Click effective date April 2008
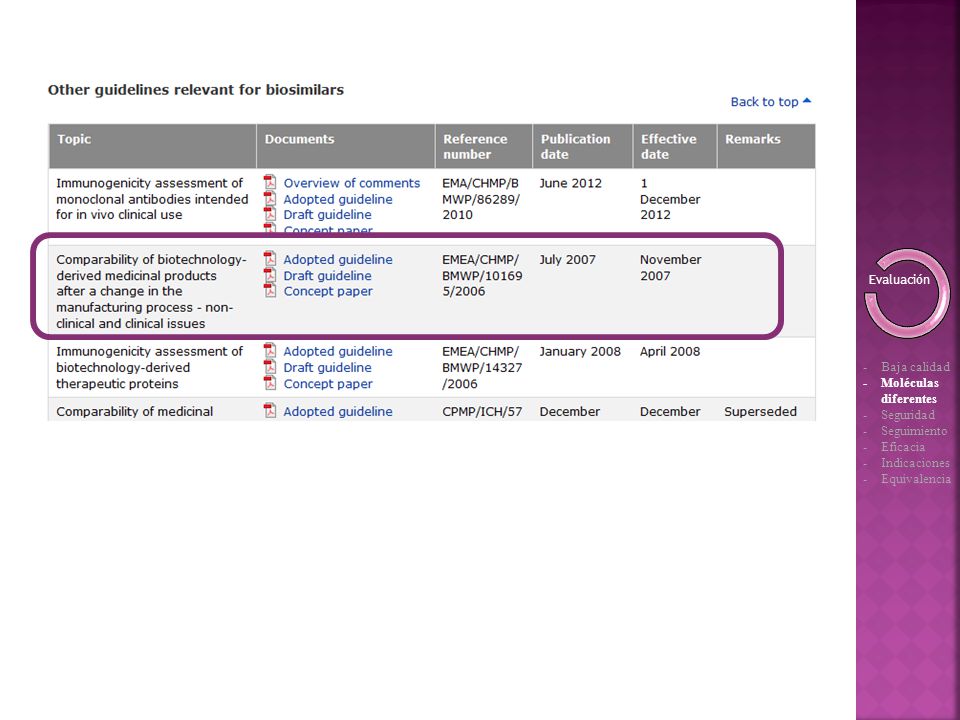This screenshot has height=720, width=960. pyautogui.click(x=670, y=351)
